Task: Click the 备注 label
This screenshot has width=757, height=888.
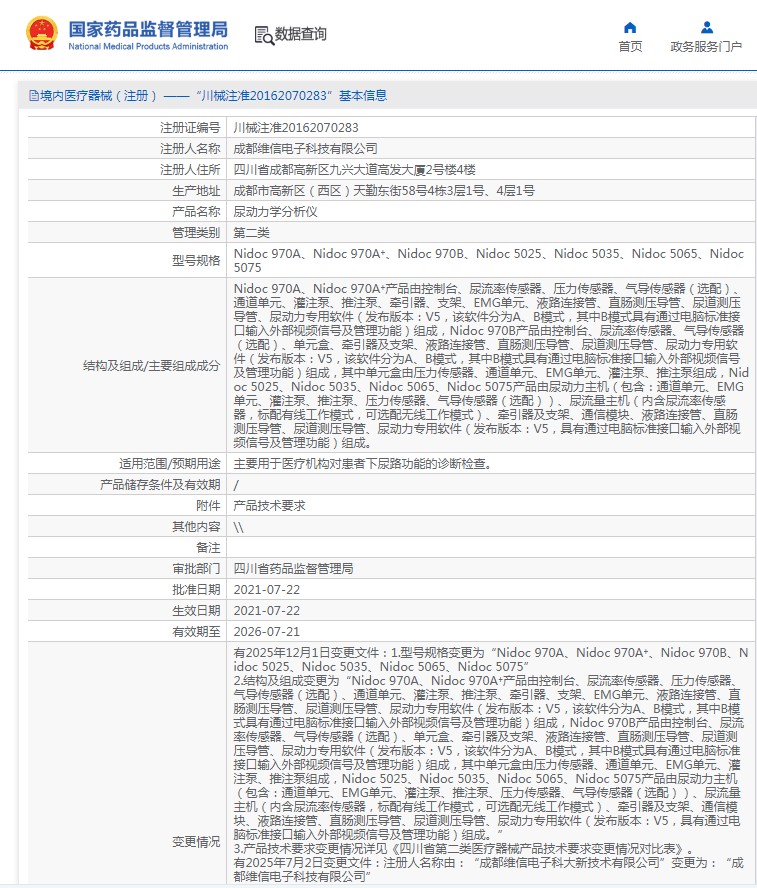Action: 208,548
